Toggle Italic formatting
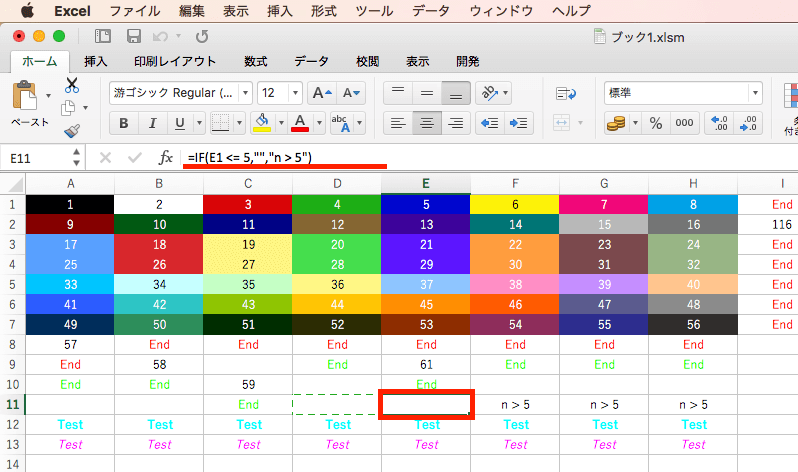Screen dimensions: 798x472 pos(152,123)
